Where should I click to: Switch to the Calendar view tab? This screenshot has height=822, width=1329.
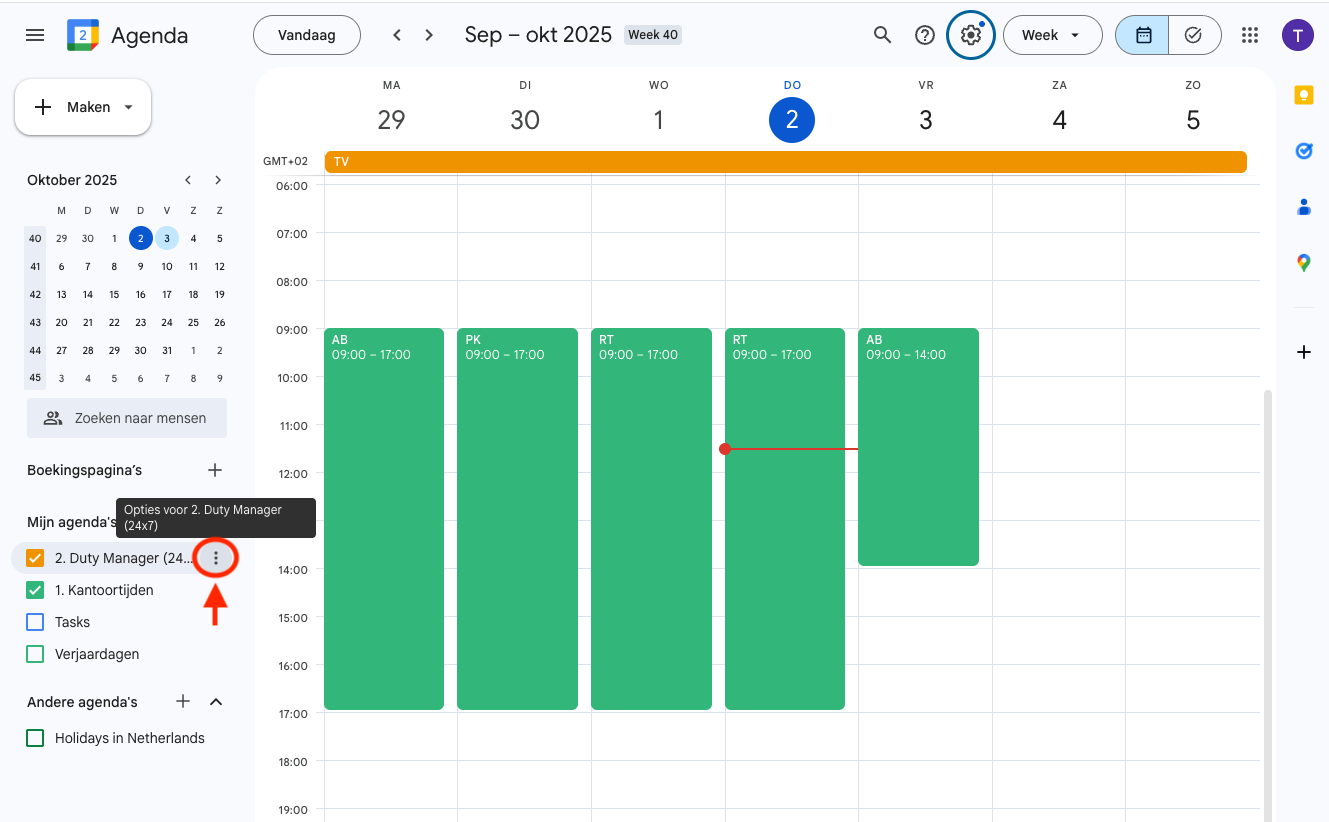1143,35
